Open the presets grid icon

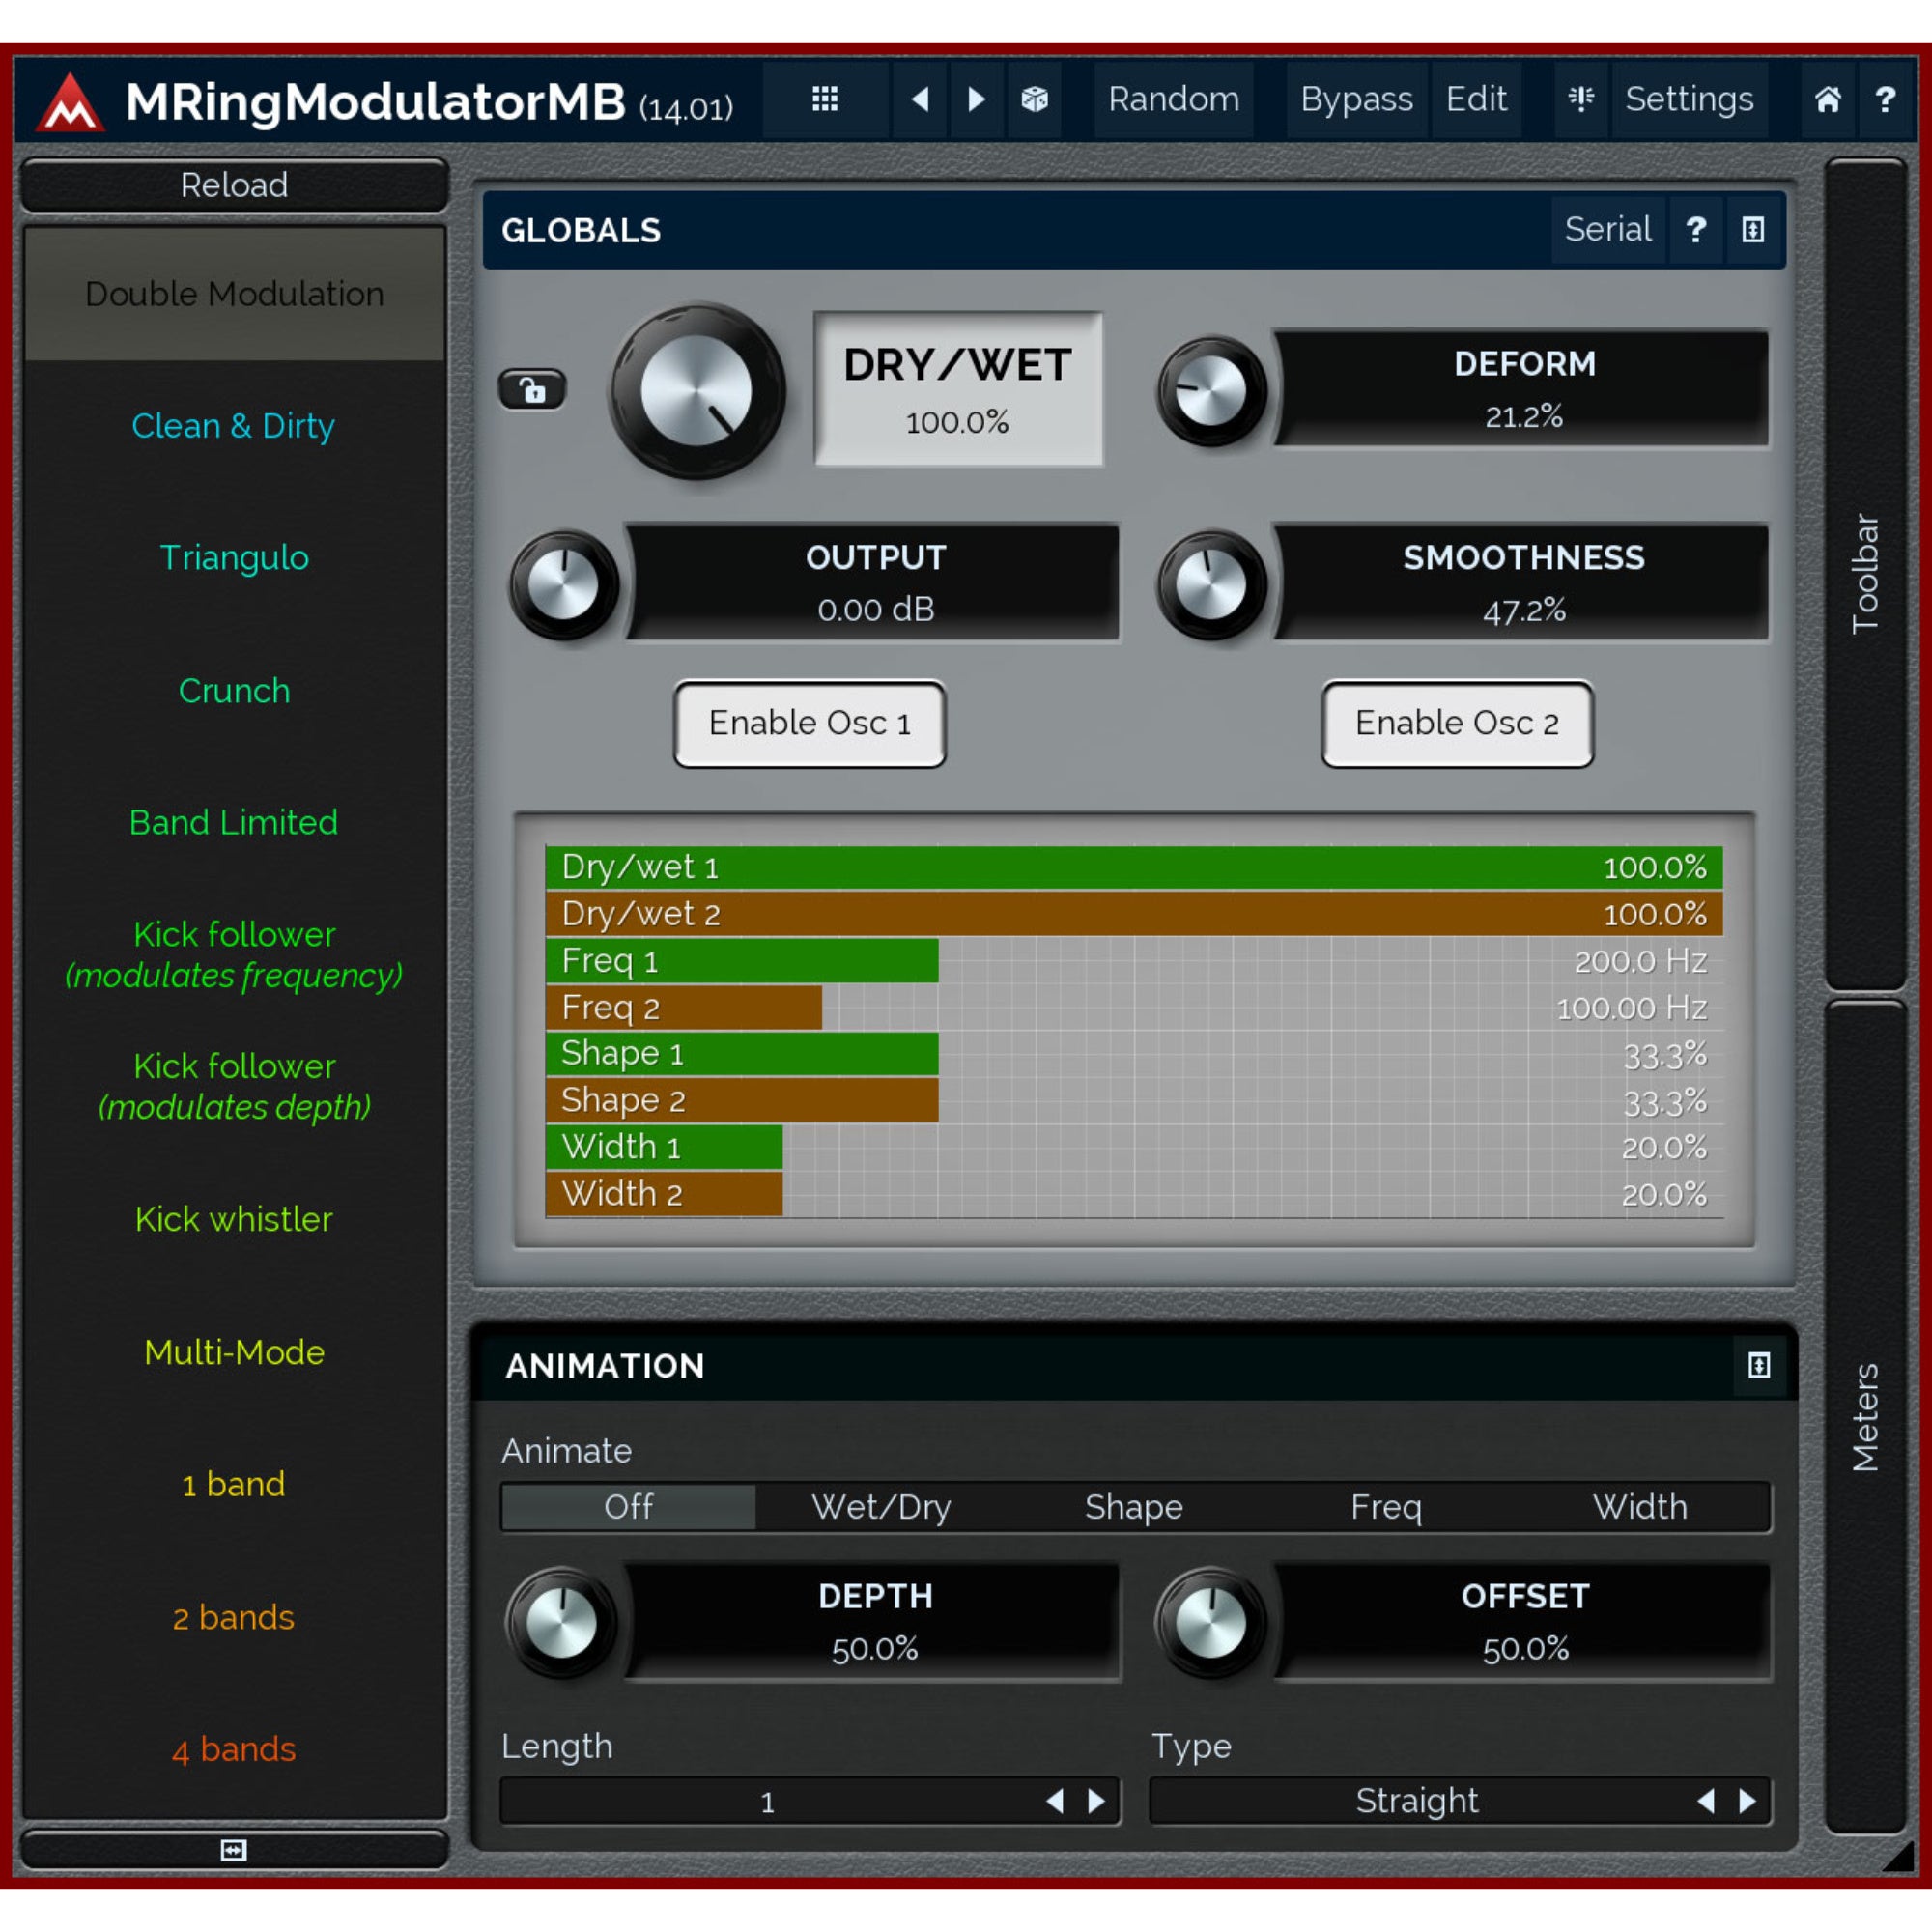point(825,99)
